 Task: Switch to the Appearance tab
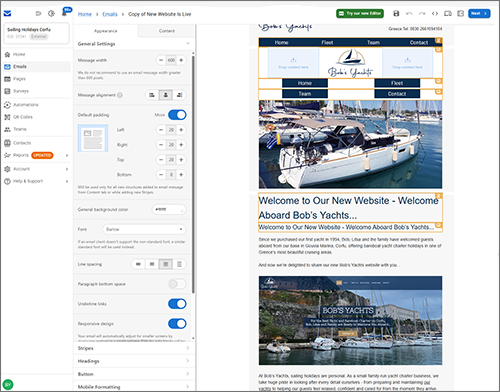pyautogui.click(x=106, y=31)
